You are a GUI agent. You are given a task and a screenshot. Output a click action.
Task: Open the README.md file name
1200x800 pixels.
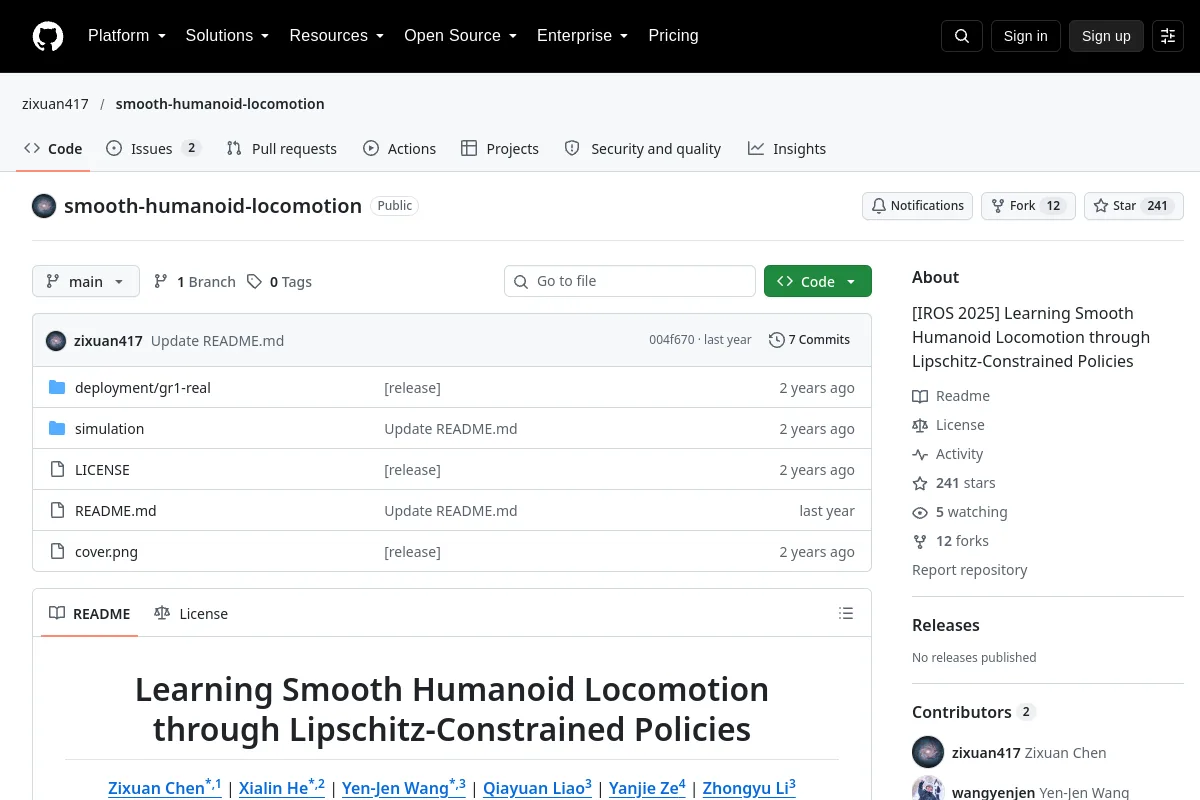click(116, 511)
